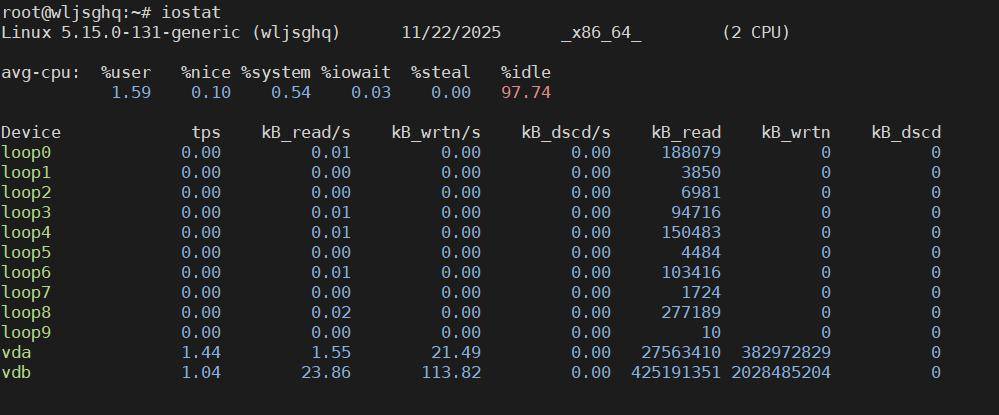Select vda tps value 1.44

point(201,353)
